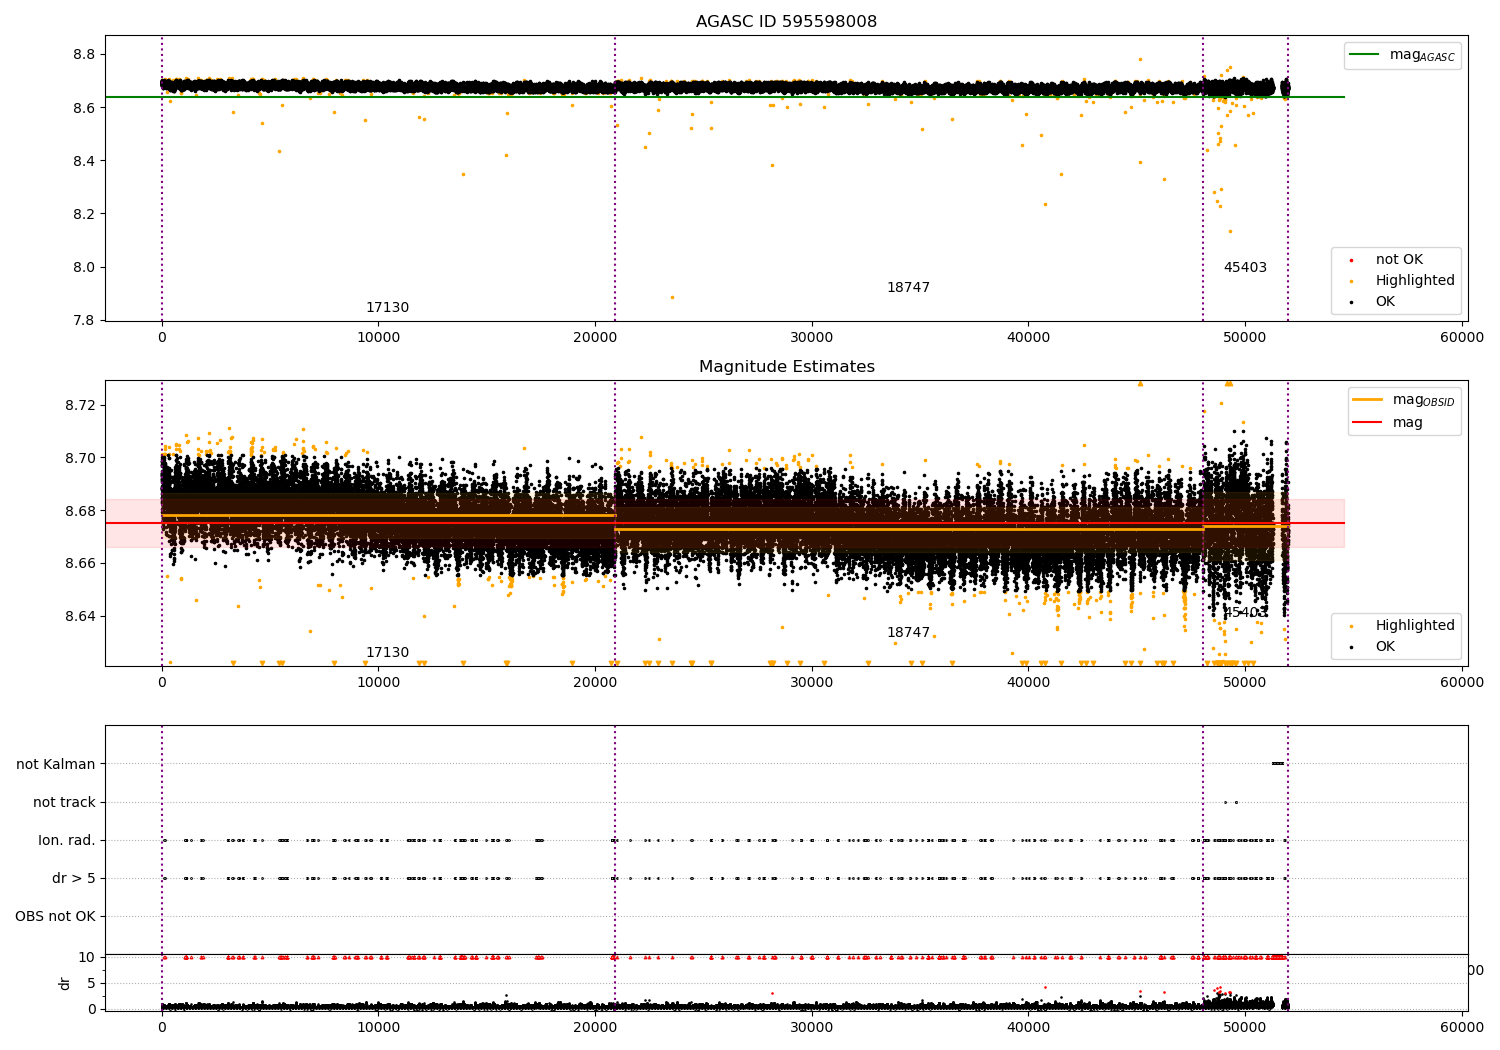This screenshot has height=1050, width=1500.
Task: Click the 20000 x-axis tick in bottom plot
Action: point(595,1026)
